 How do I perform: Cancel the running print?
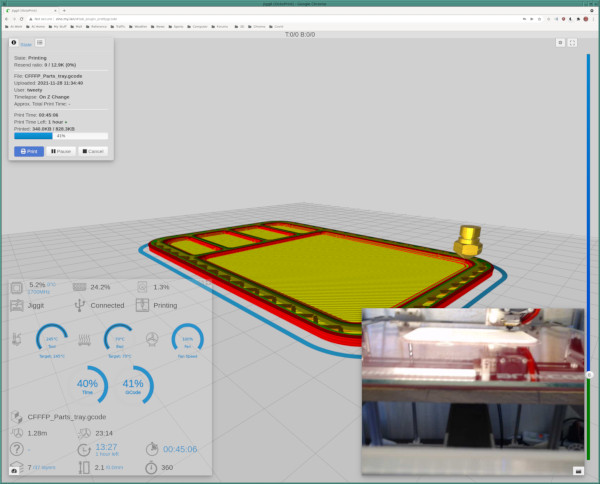coord(93,152)
